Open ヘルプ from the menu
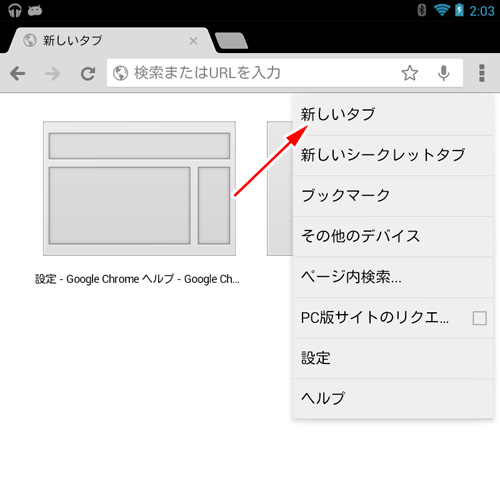 (x=393, y=399)
